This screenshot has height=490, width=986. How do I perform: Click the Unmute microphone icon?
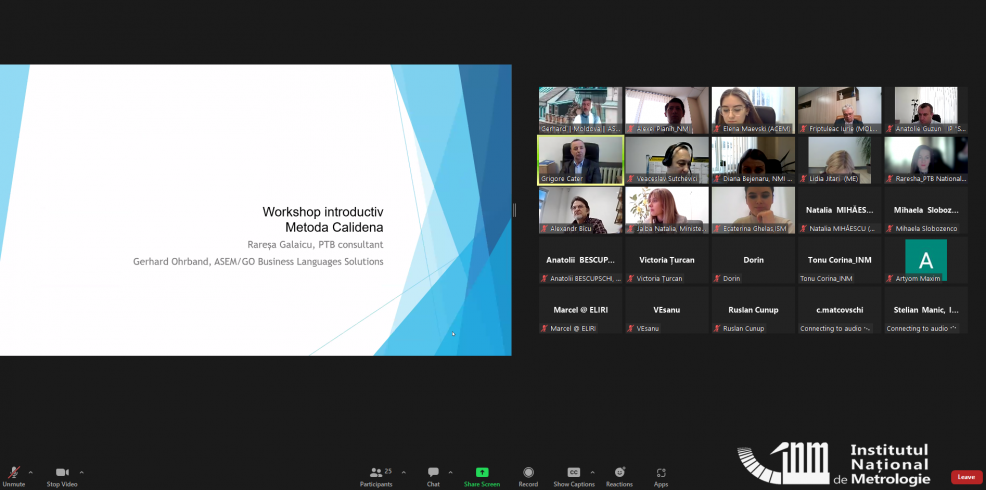coord(14,472)
